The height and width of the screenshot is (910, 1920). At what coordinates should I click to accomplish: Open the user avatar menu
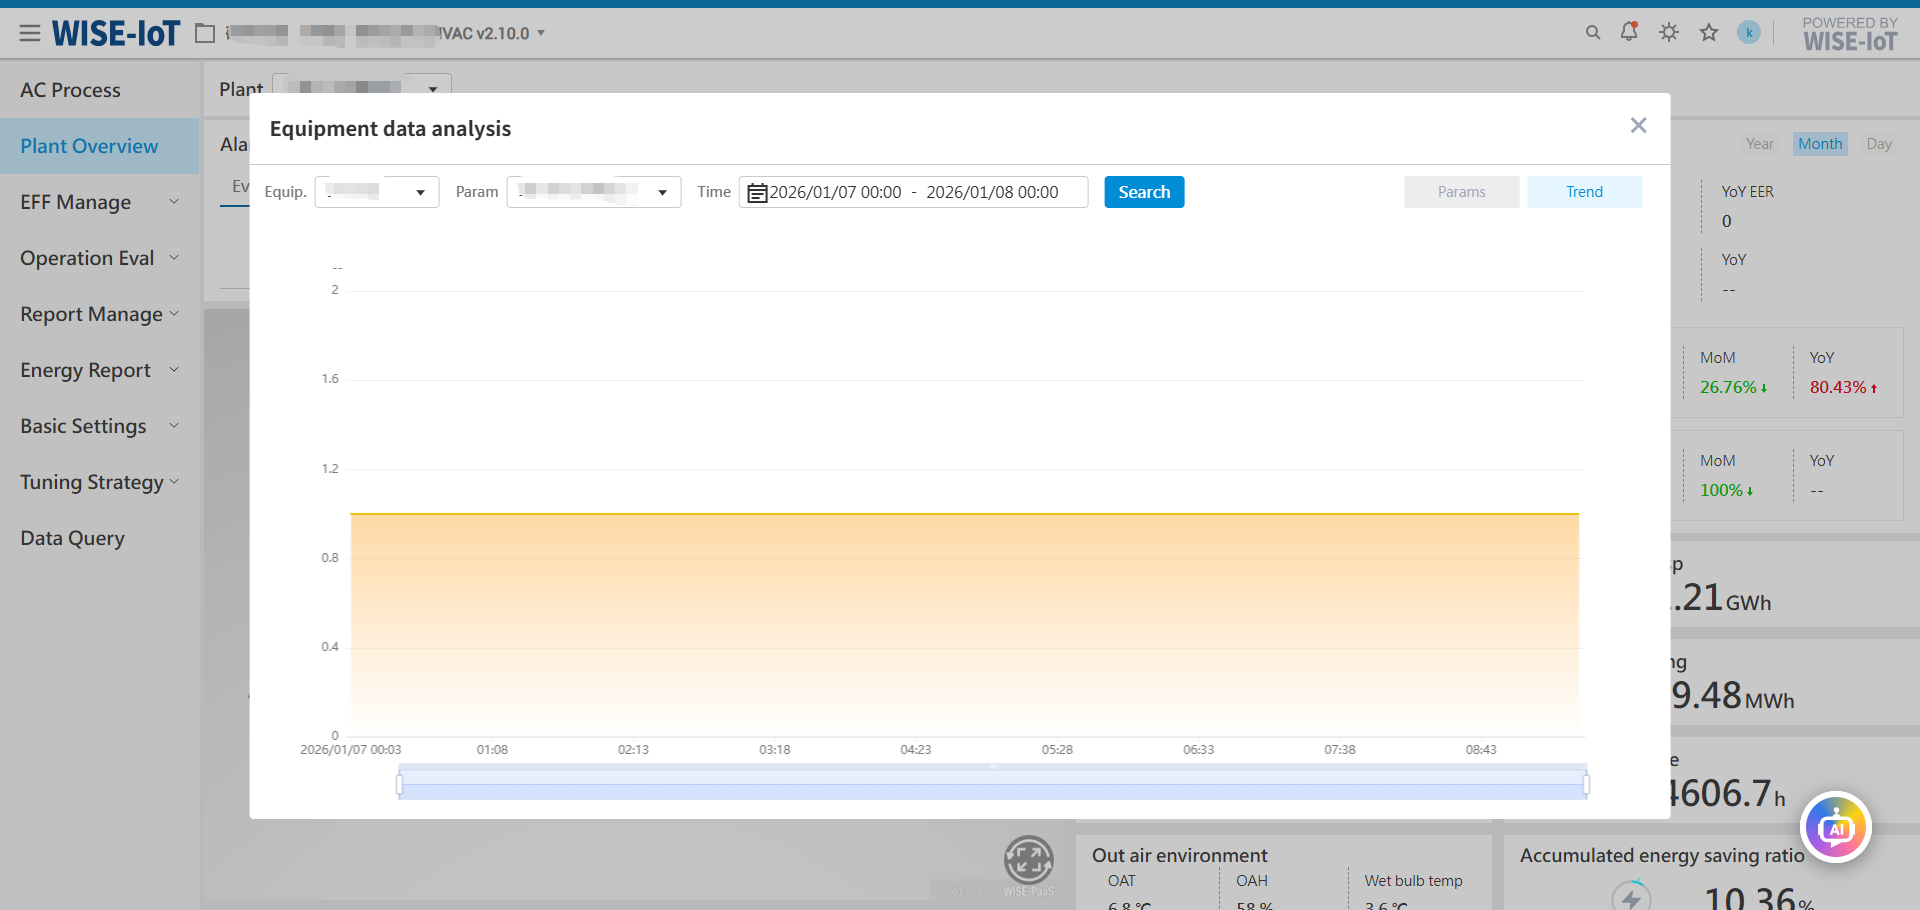click(1748, 33)
